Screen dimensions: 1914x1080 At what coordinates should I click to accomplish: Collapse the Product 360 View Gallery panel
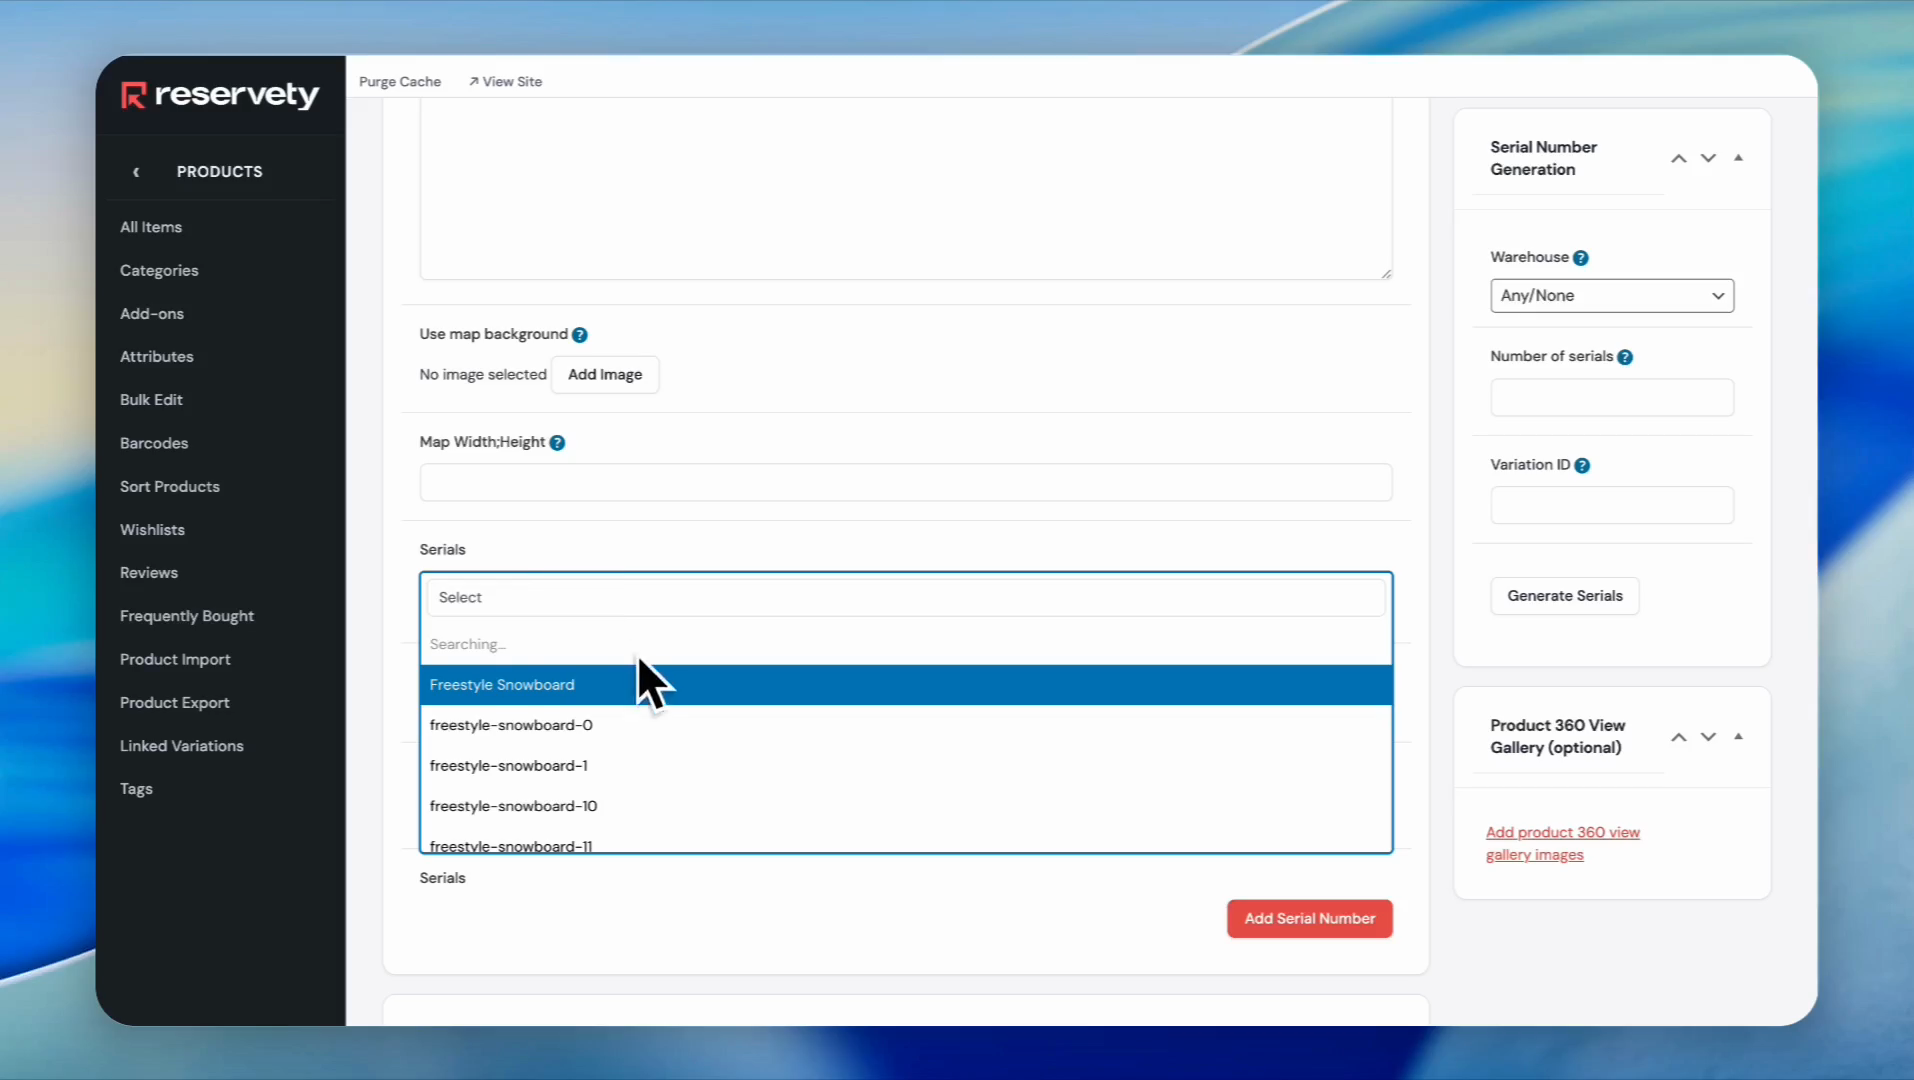coord(1738,737)
